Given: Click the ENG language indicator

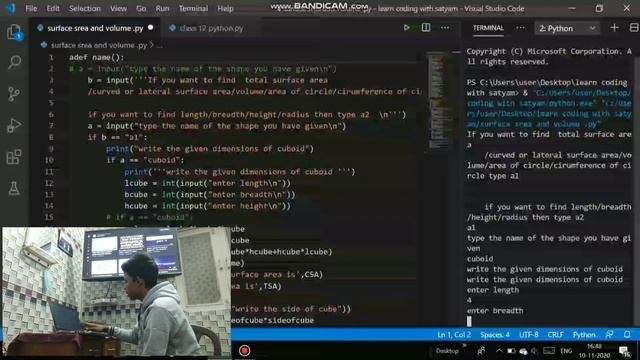Looking at the screenshot, I should coord(566,351).
